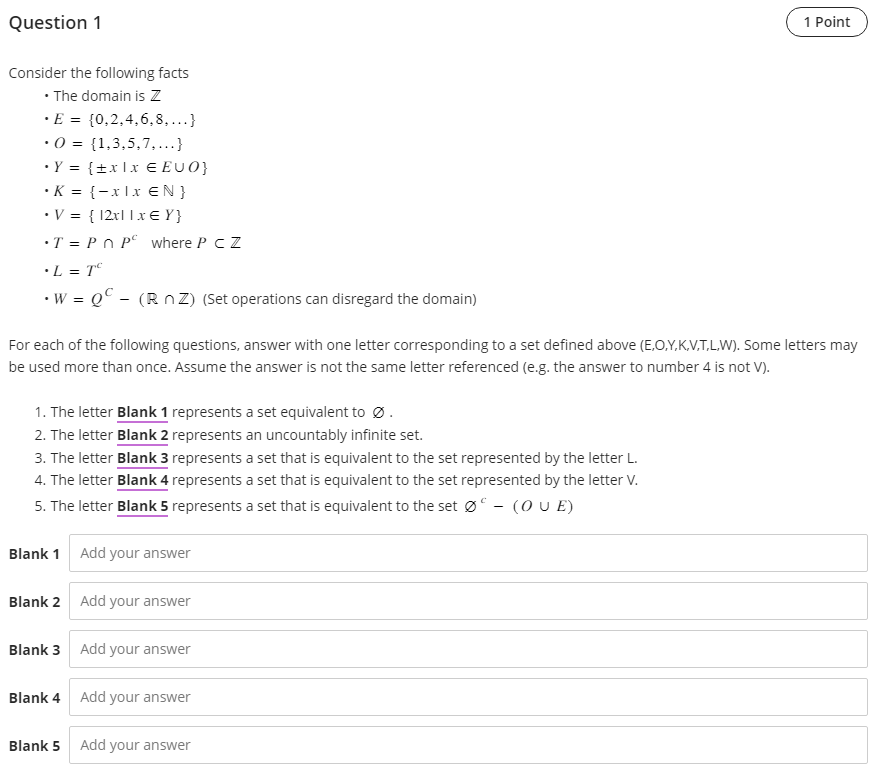Click the 1 Point badge
The height and width of the screenshot is (773, 878).
[826, 21]
